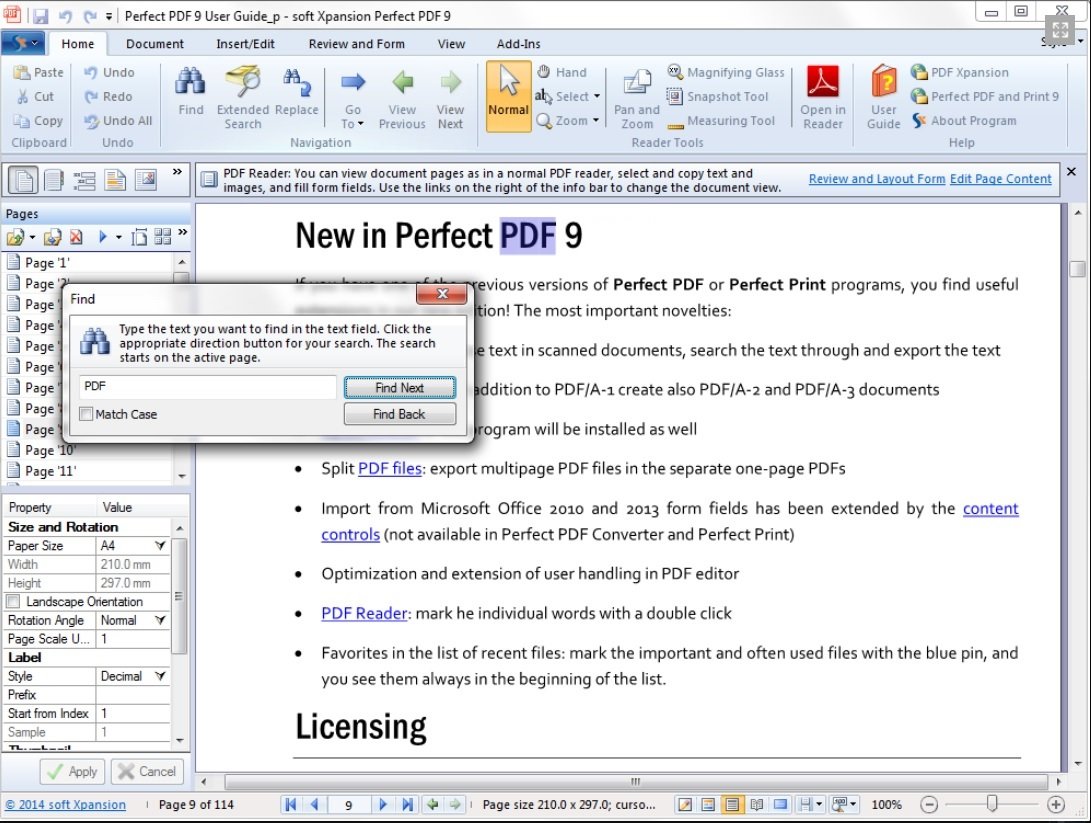Open the User Guide help icon
This screenshot has height=823, width=1091.
click(883, 84)
